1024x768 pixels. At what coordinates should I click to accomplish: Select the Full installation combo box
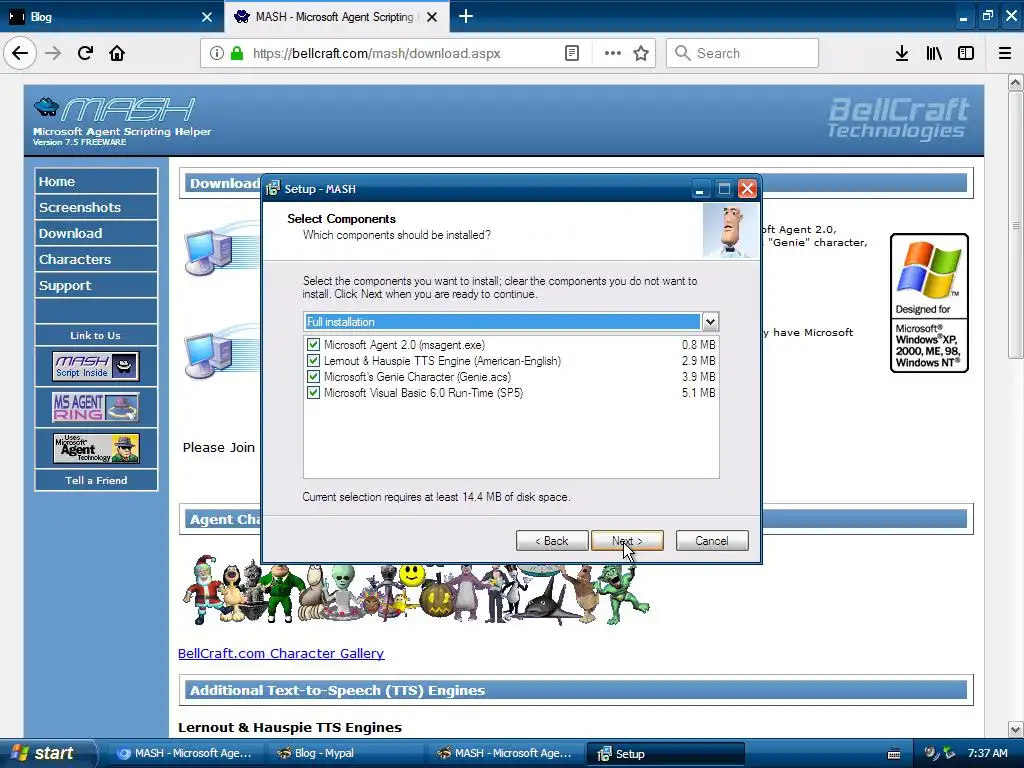(x=511, y=321)
